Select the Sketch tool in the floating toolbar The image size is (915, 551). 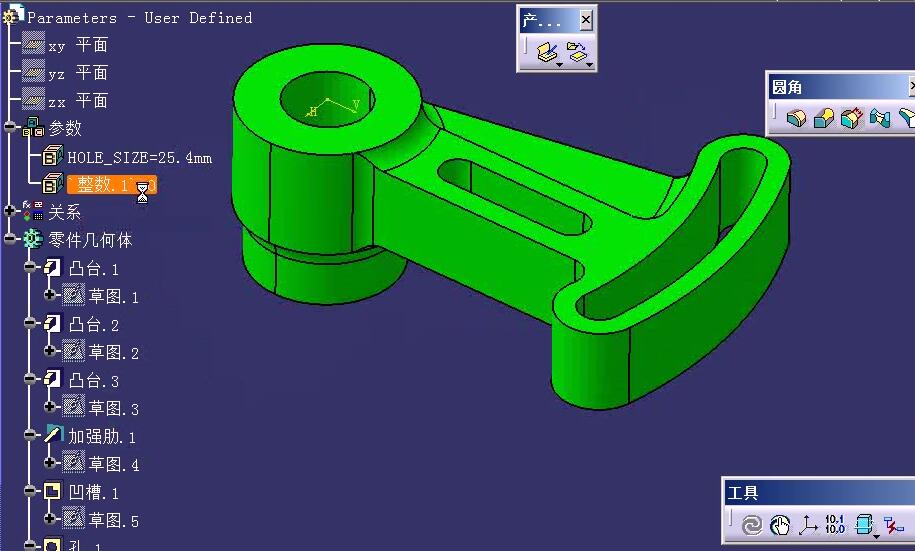point(547,52)
